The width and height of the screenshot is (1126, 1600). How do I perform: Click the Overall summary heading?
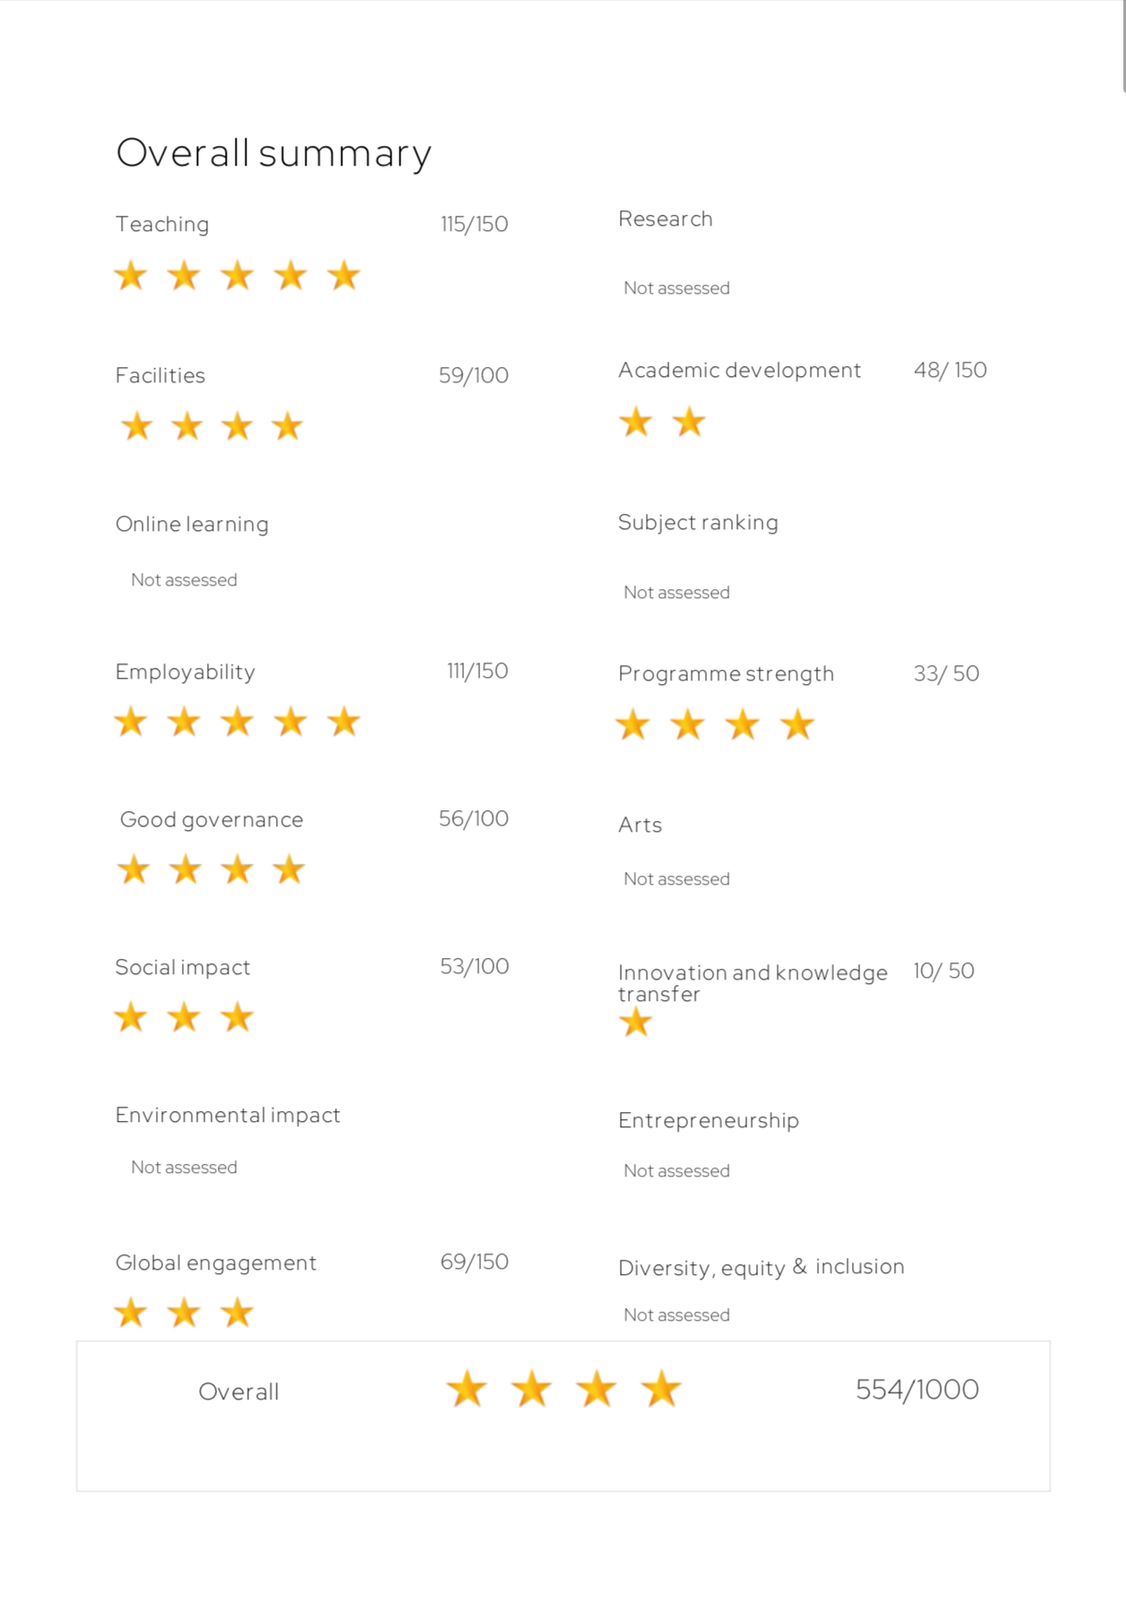click(x=274, y=153)
